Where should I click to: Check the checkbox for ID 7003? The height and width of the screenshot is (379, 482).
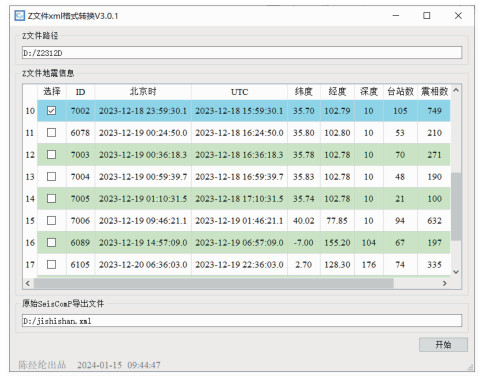51,155
